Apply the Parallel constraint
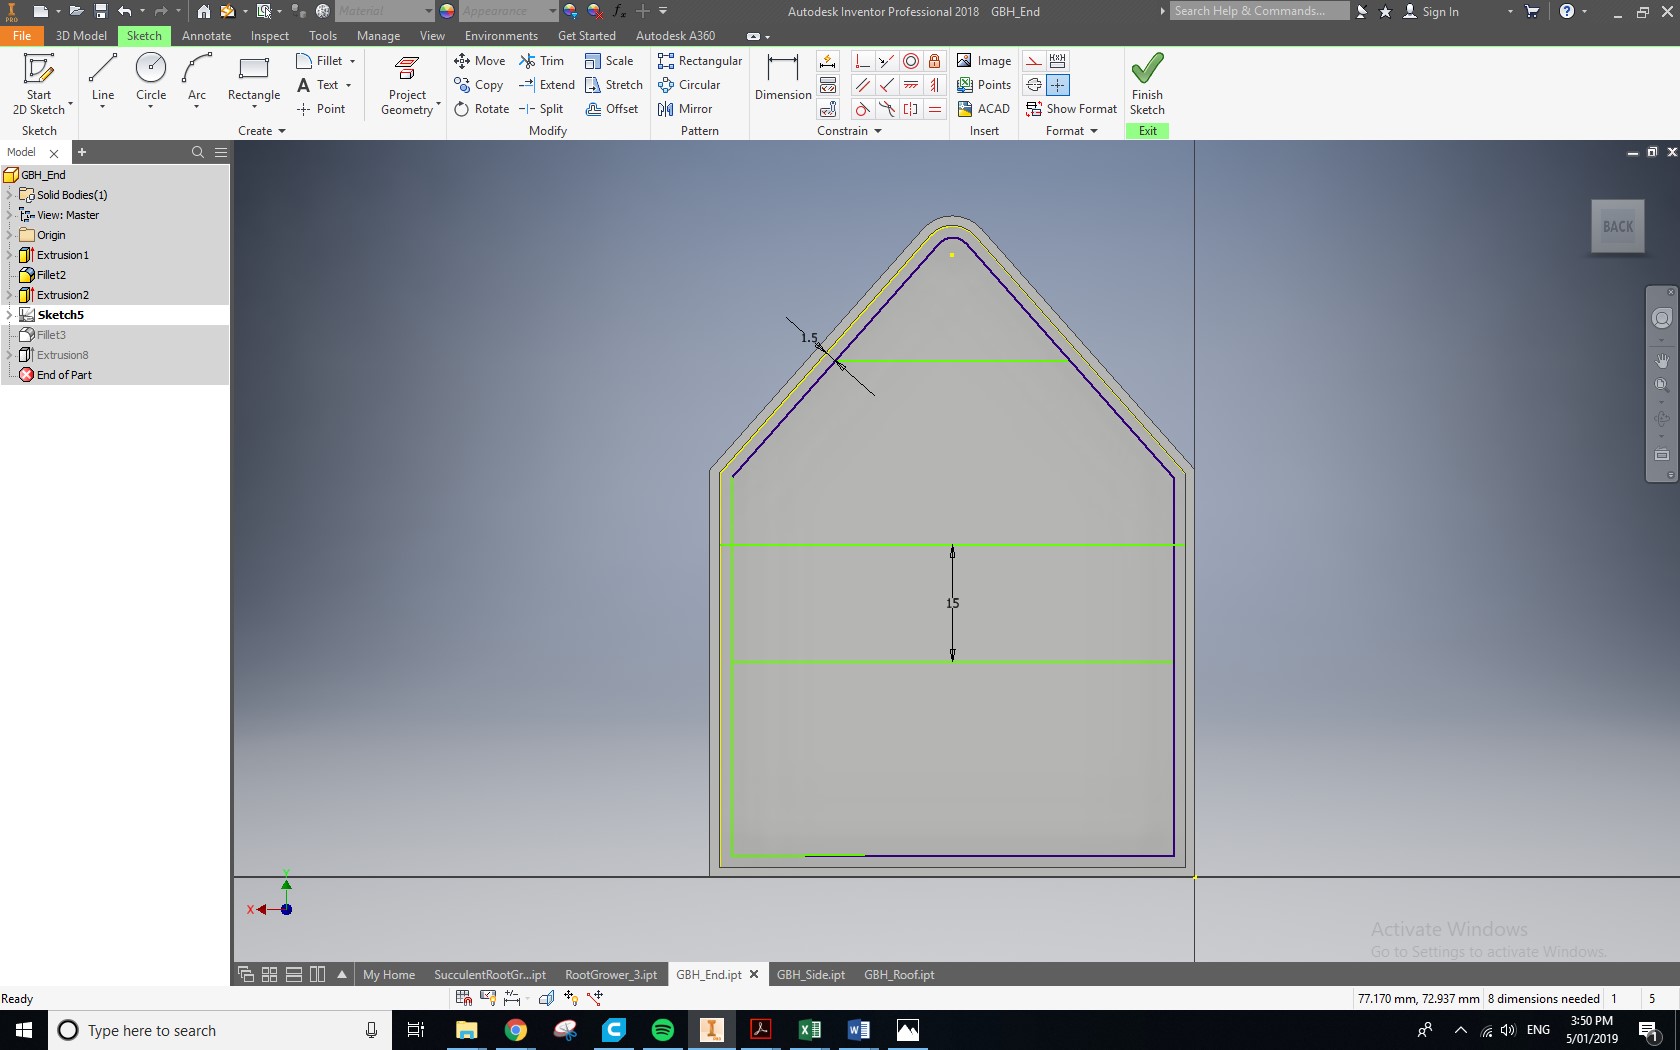 pyautogui.click(x=862, y=85)
